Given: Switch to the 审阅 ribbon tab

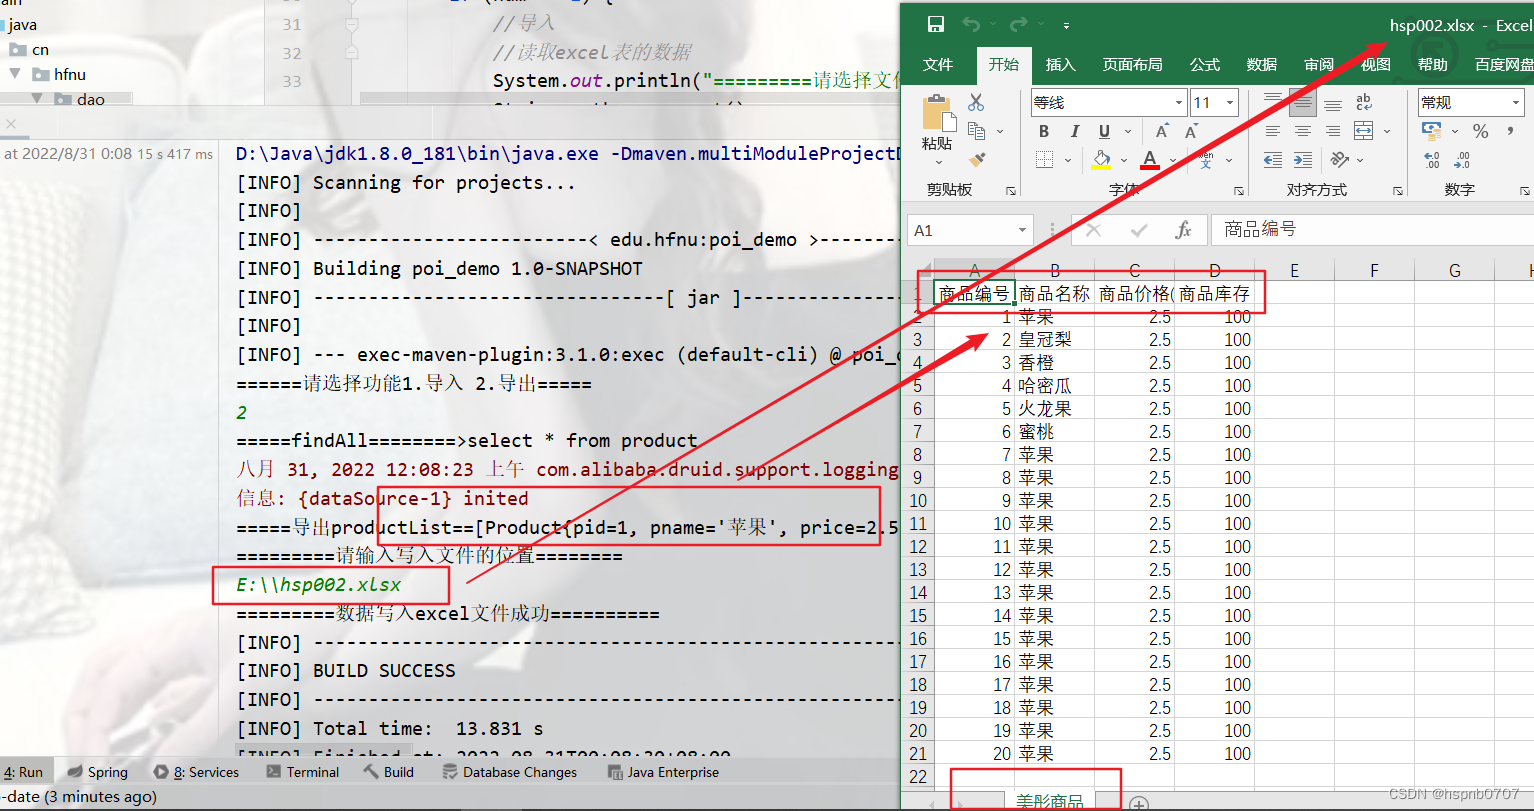Looking at the screenshot, I should 1319,64.
